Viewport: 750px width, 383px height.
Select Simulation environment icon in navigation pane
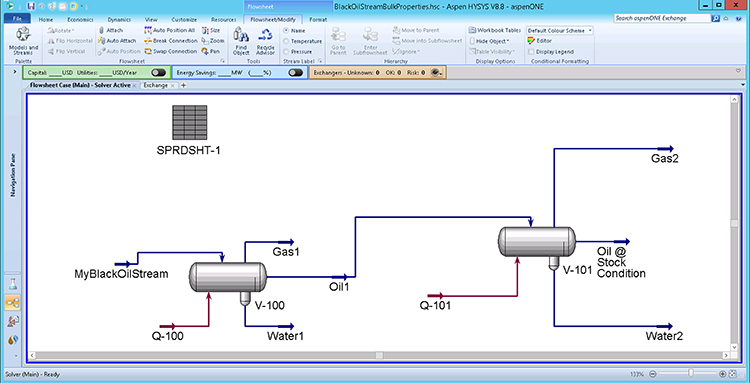(13, 303)
